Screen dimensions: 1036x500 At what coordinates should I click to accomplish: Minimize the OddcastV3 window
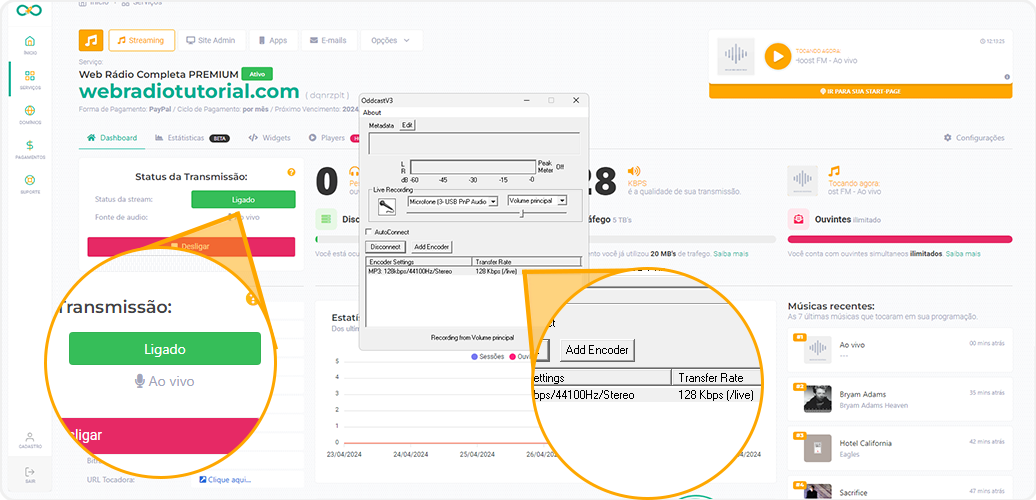(527, 100)
